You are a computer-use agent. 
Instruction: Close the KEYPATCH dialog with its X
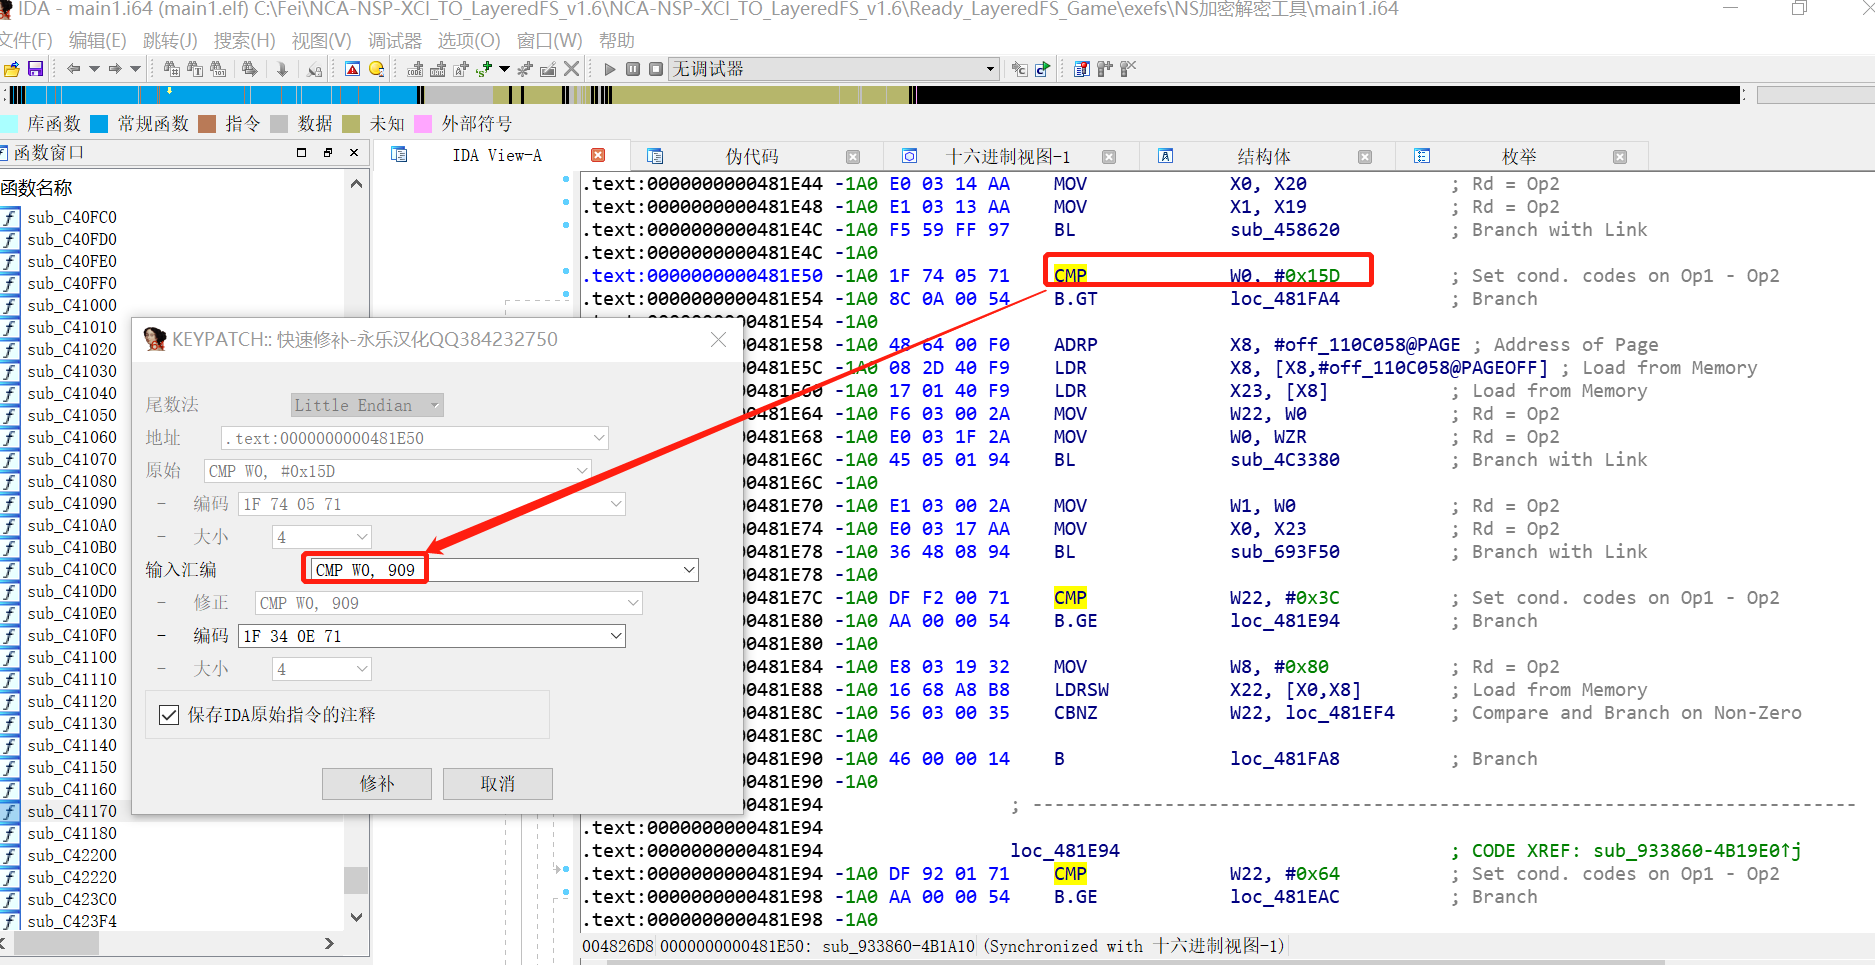[718, 340]
